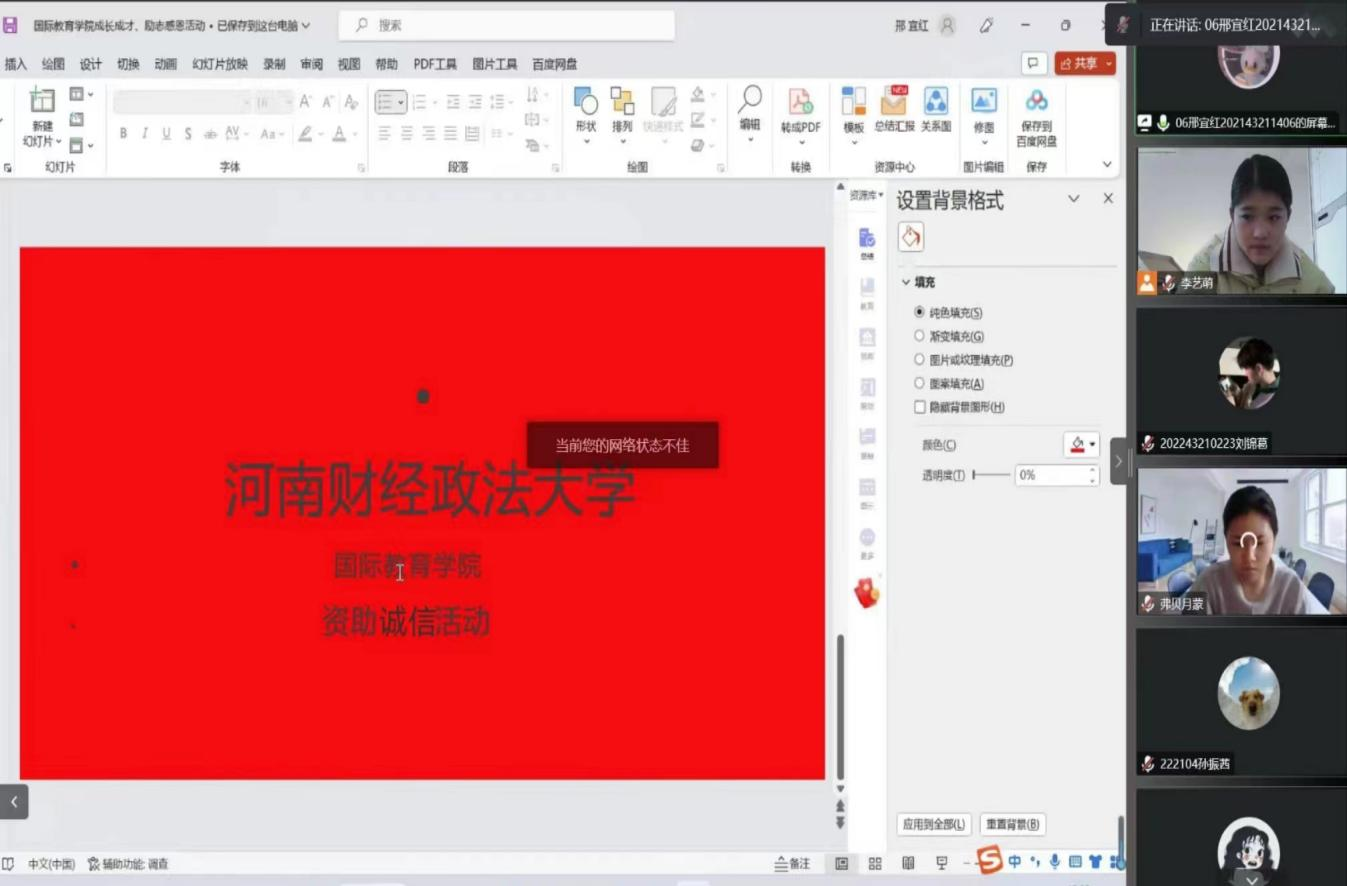This screenshot has height=886, width=1347.
Task: Expand the Arrange (排列) dropdown
Action: point(622,140)
